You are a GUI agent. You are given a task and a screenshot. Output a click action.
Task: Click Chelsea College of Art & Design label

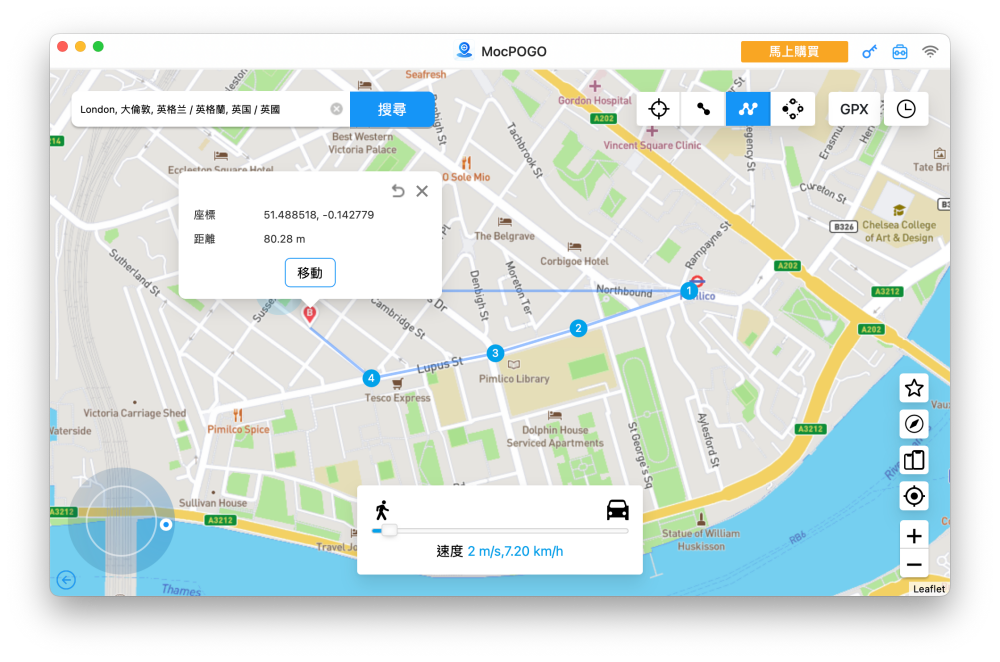click(899, 231)
